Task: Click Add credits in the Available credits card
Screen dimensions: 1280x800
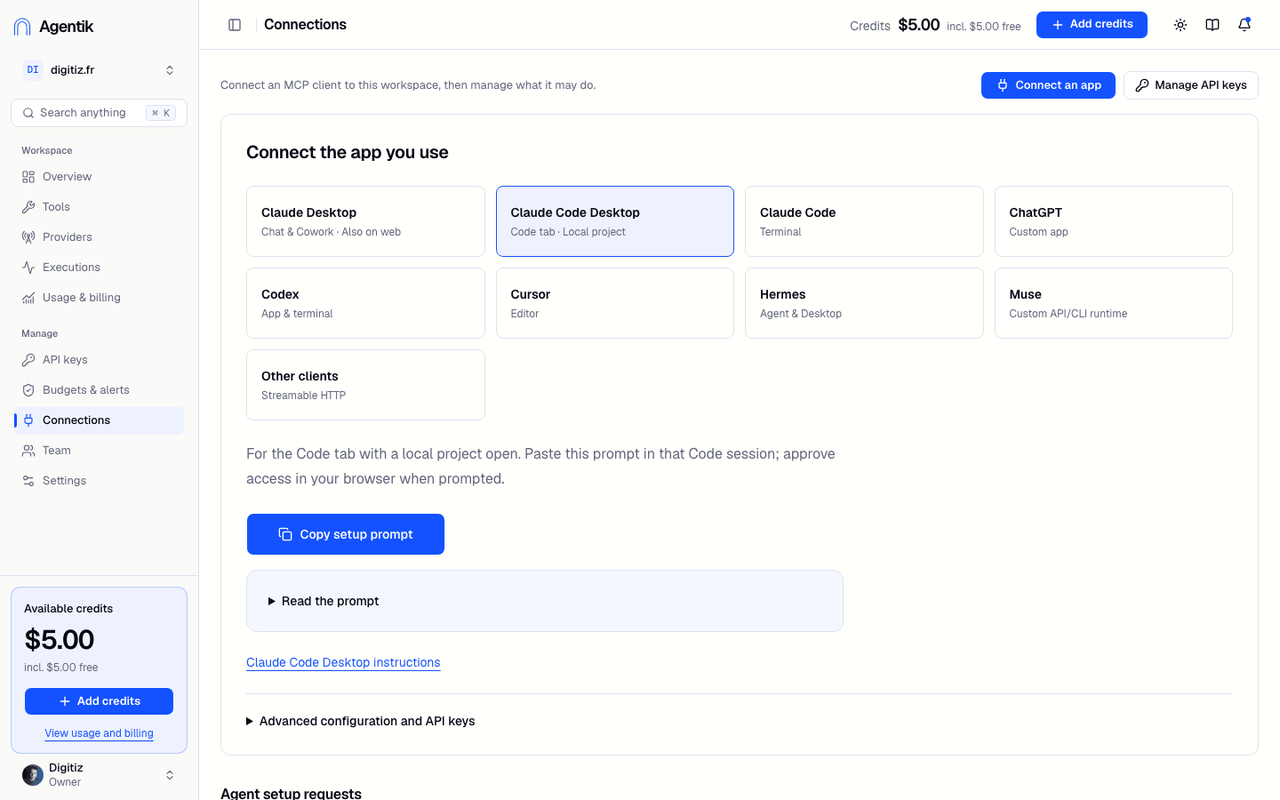Action: [x=99, y=701]
